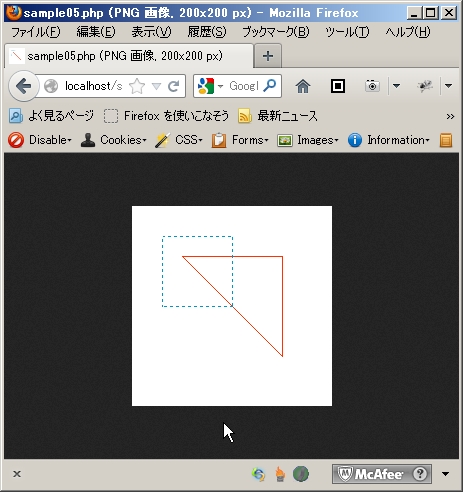Click the McAfee status bar button
The image size is (463, 492).
[382, 474]
